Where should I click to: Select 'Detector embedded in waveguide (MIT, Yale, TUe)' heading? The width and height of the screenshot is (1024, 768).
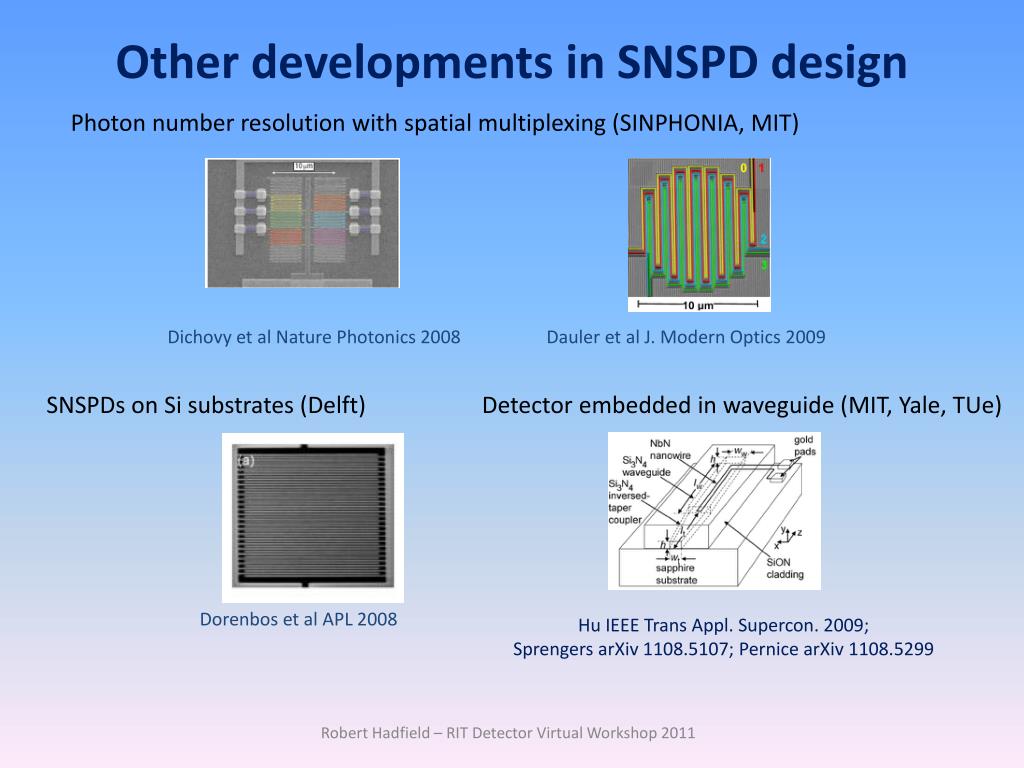tap(742, 406)
